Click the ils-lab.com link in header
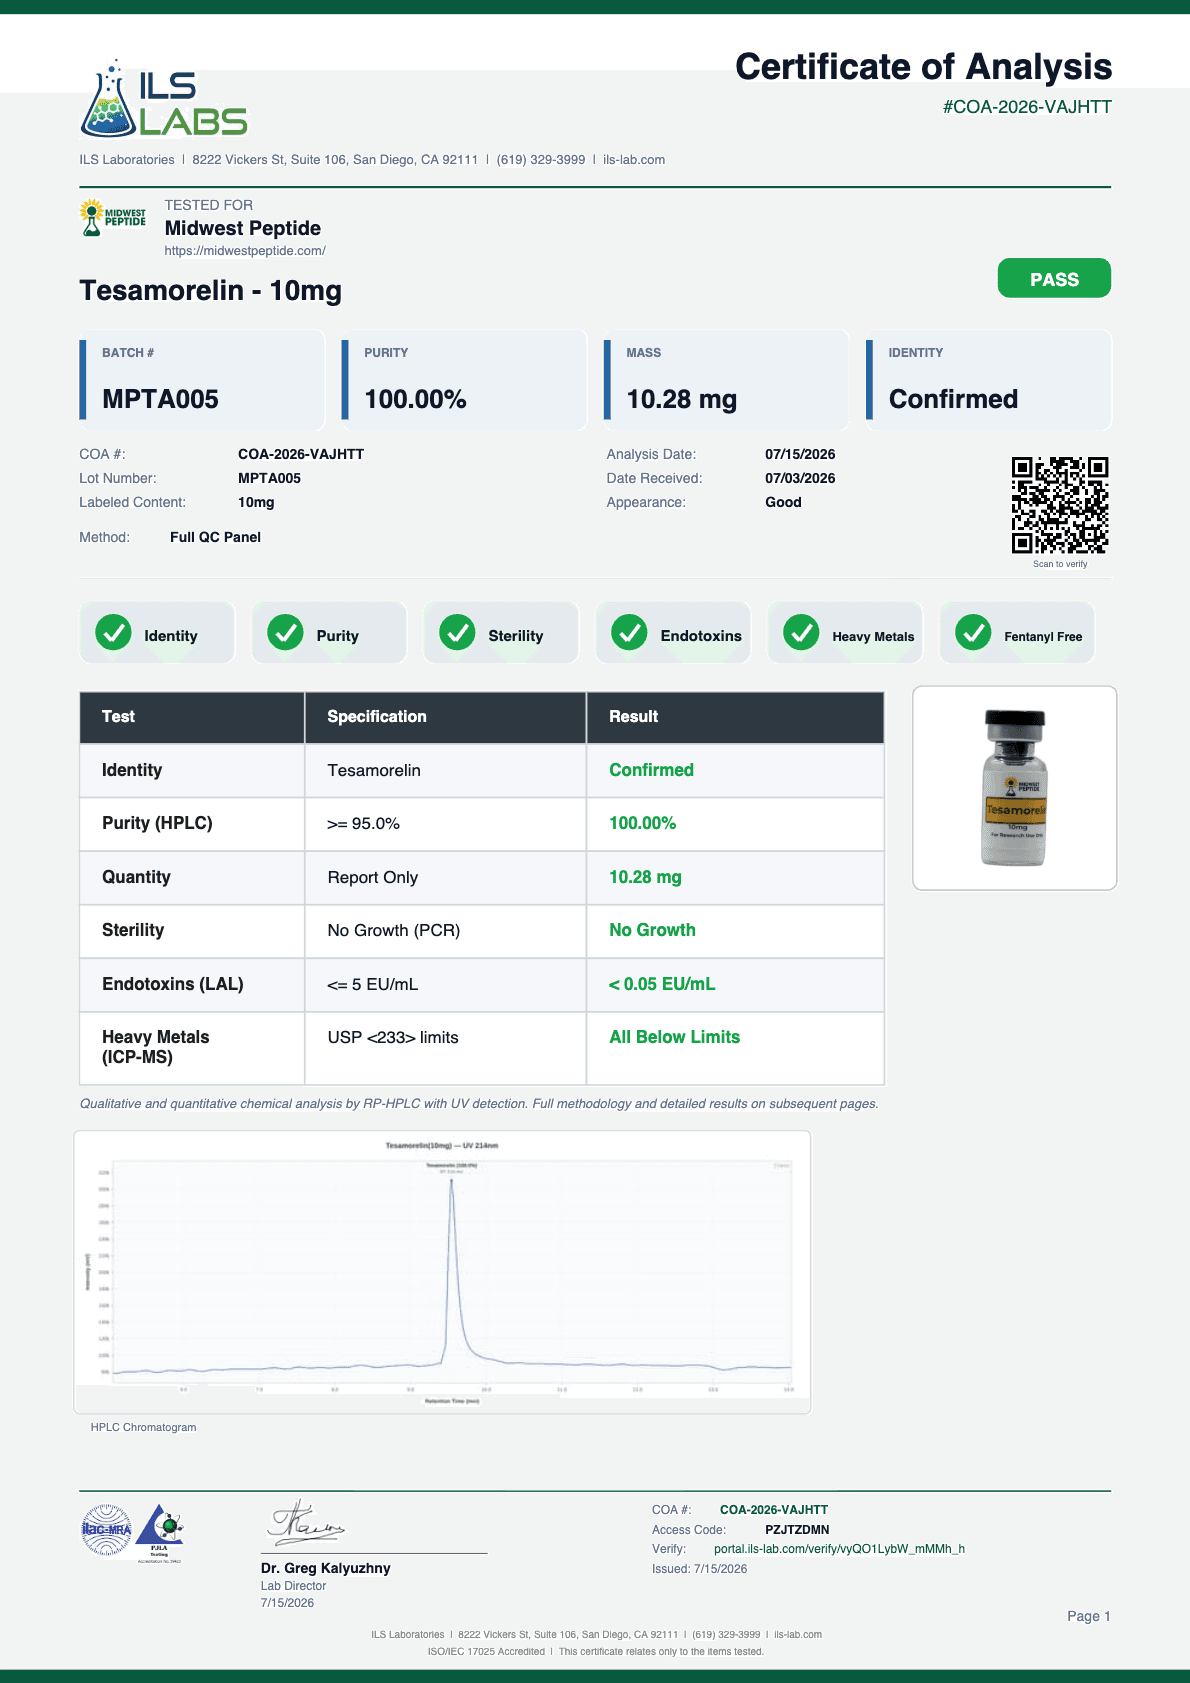Screen dimensions: 1190x1683 click(x=634, y=160)
